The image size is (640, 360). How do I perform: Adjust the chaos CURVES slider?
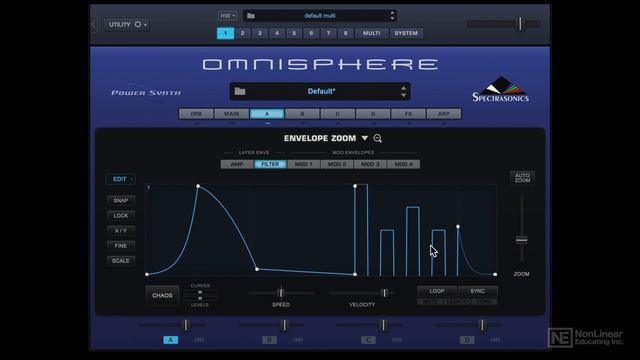coord(200,292)
